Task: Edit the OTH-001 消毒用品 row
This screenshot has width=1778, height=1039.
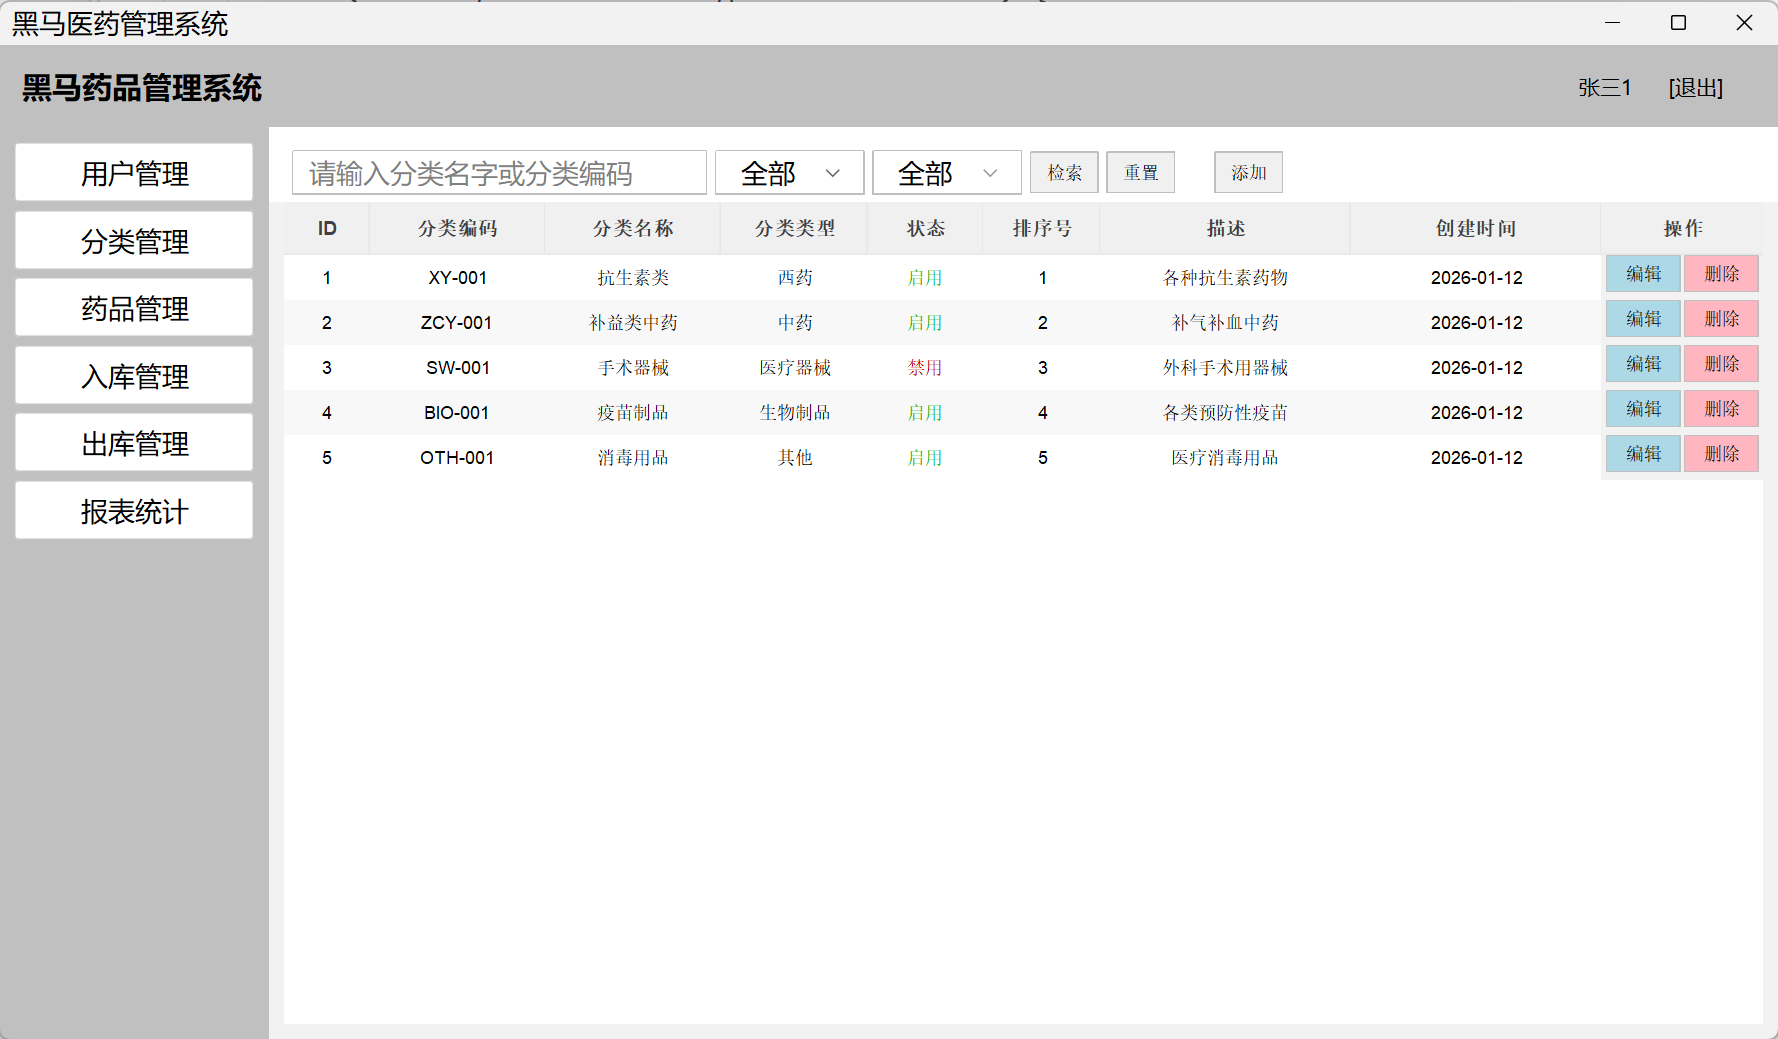Action: pyautogui.click(x=1642, y=454)
